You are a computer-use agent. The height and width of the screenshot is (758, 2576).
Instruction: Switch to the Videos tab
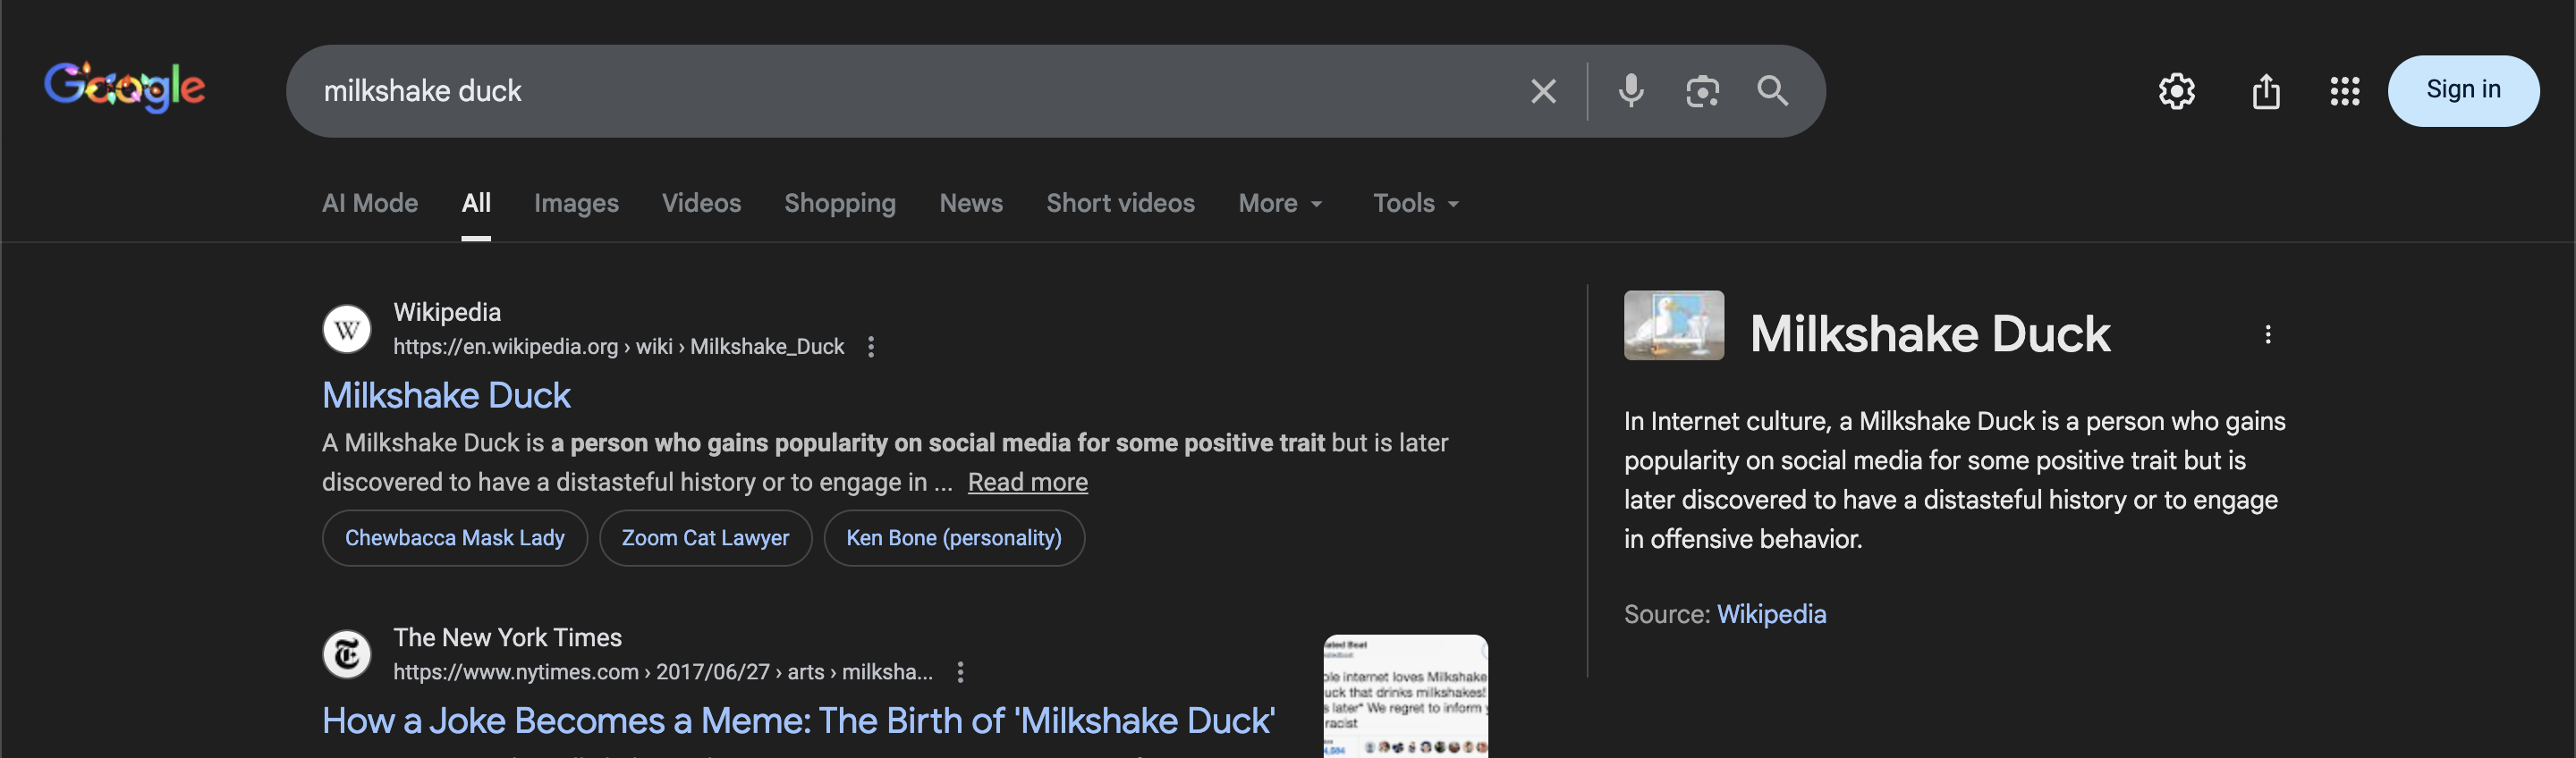click(701, 203)
